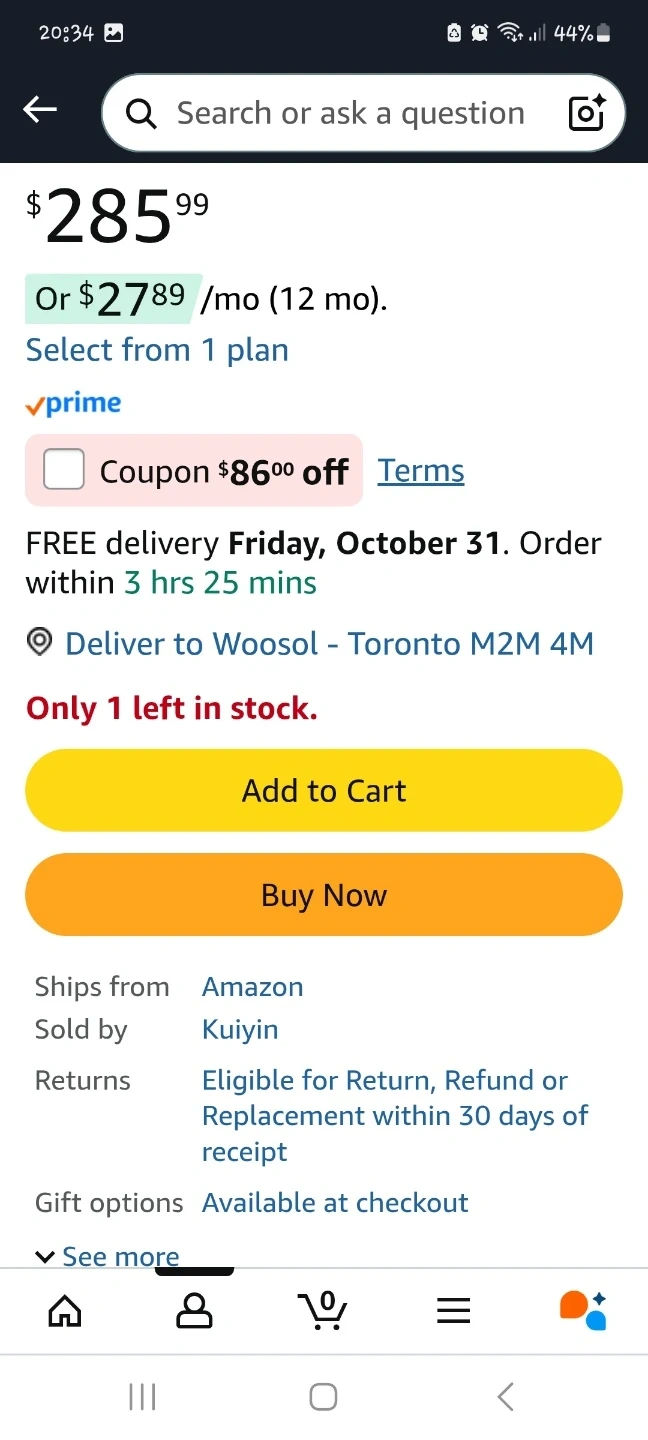Open the Kuiyin seller link

pyautogui.click(x=240, y=1029)
